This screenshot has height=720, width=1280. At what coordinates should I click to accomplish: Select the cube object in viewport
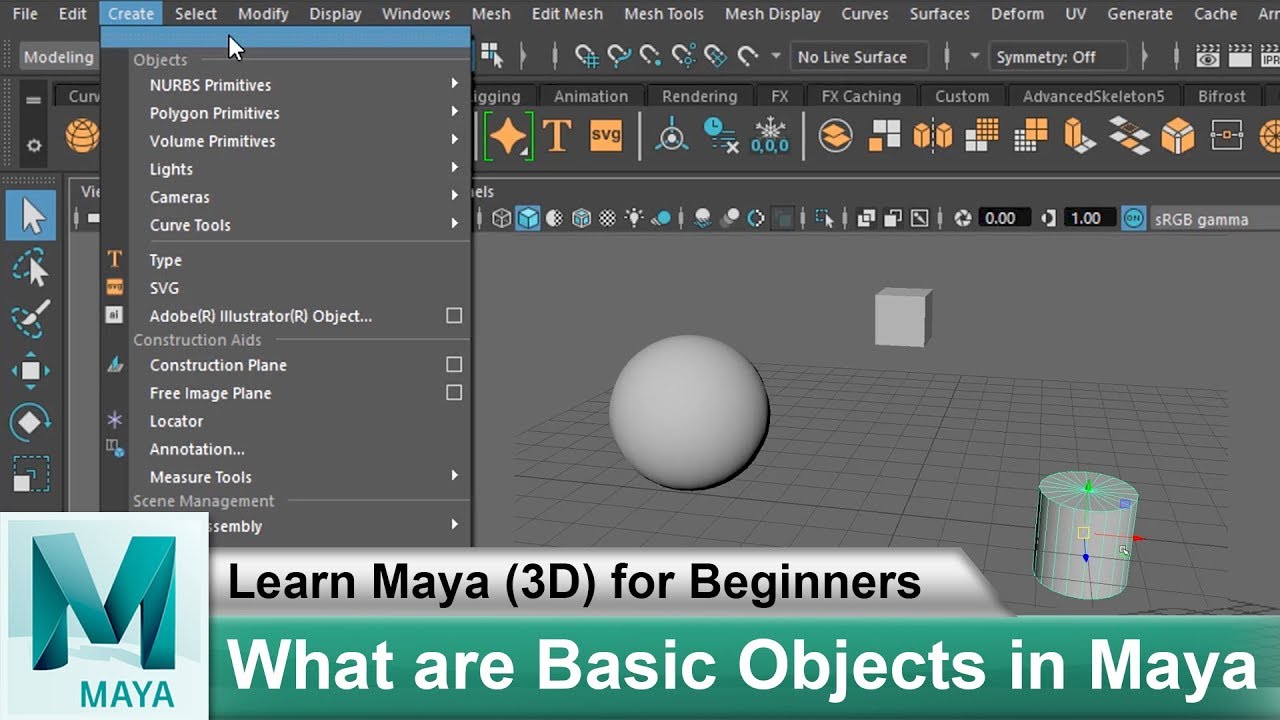pyautogui.click(x=903, y=317)
